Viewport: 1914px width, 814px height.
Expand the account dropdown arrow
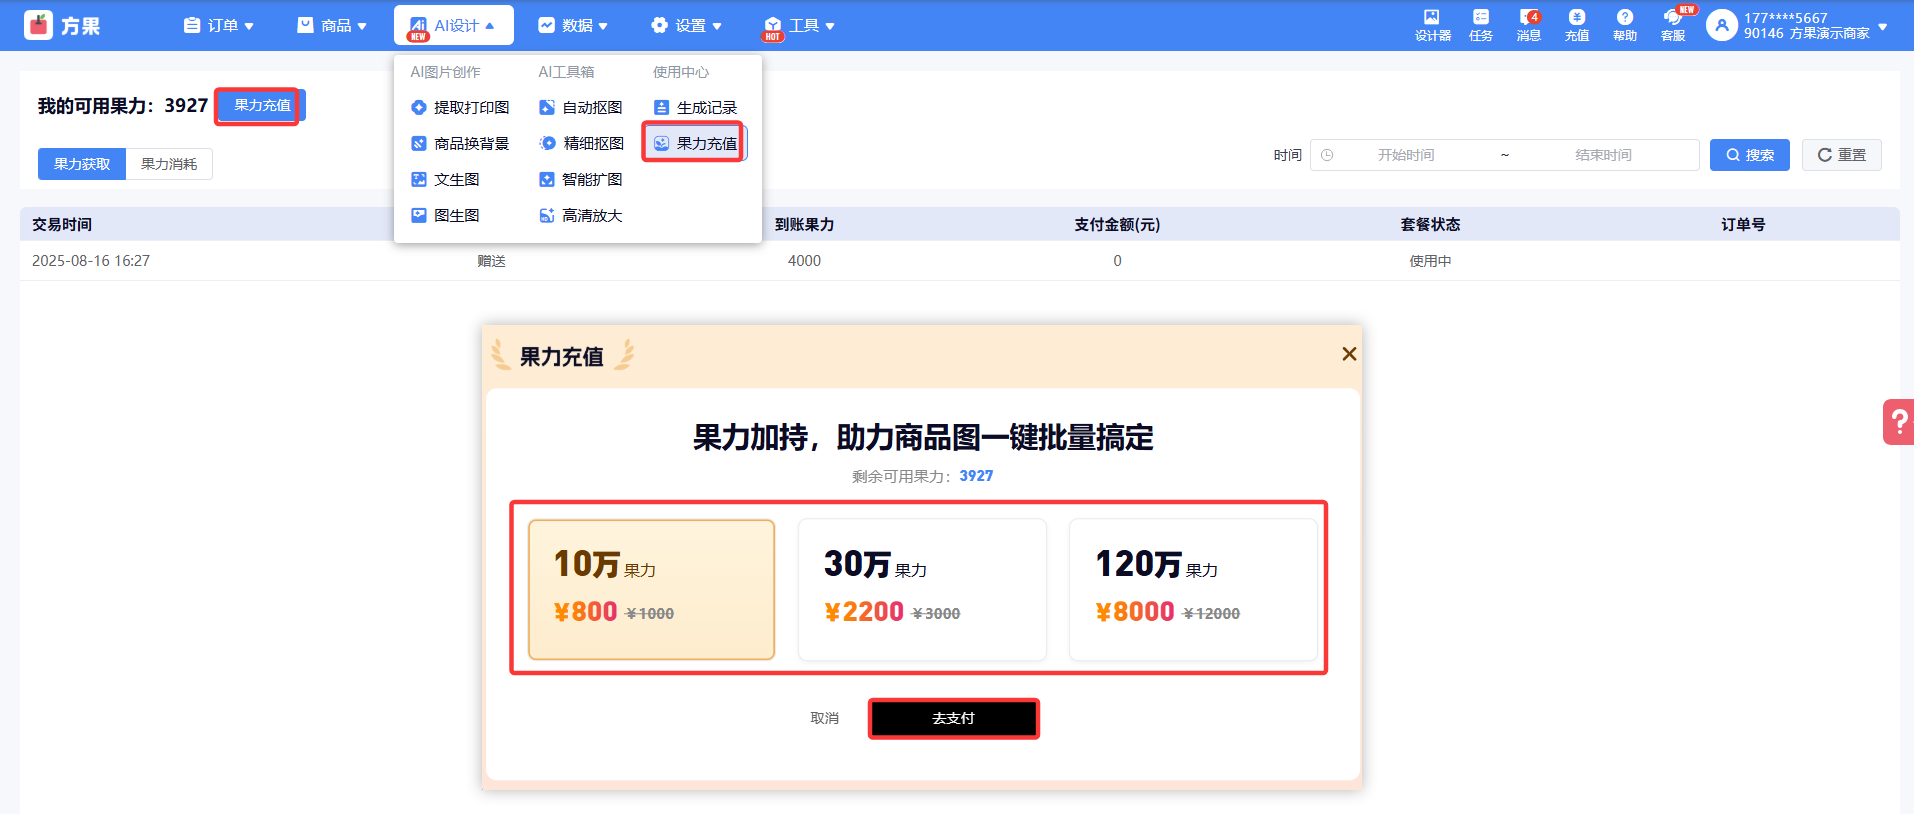click(1883, 27)
